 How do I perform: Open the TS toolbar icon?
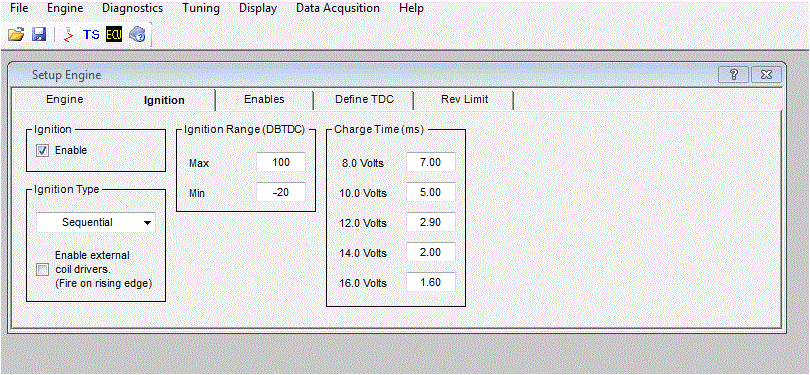click(x=91, y=35)
